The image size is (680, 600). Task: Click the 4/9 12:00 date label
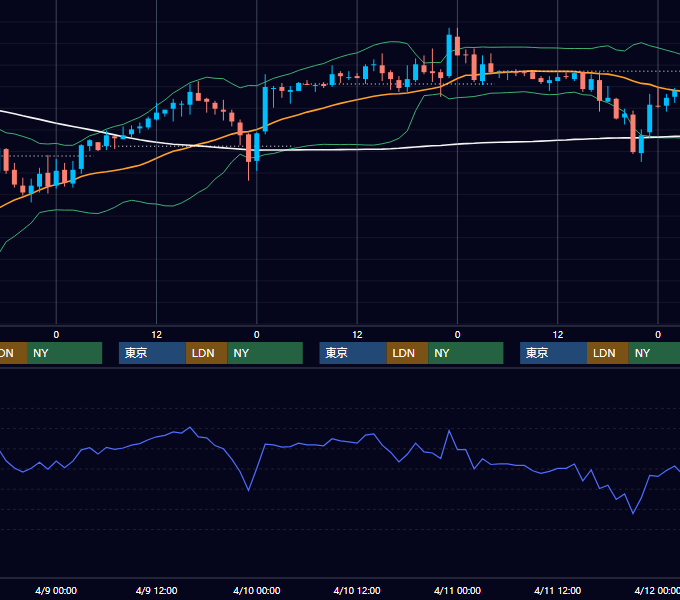pyautogui.click(x=157, y=590)
